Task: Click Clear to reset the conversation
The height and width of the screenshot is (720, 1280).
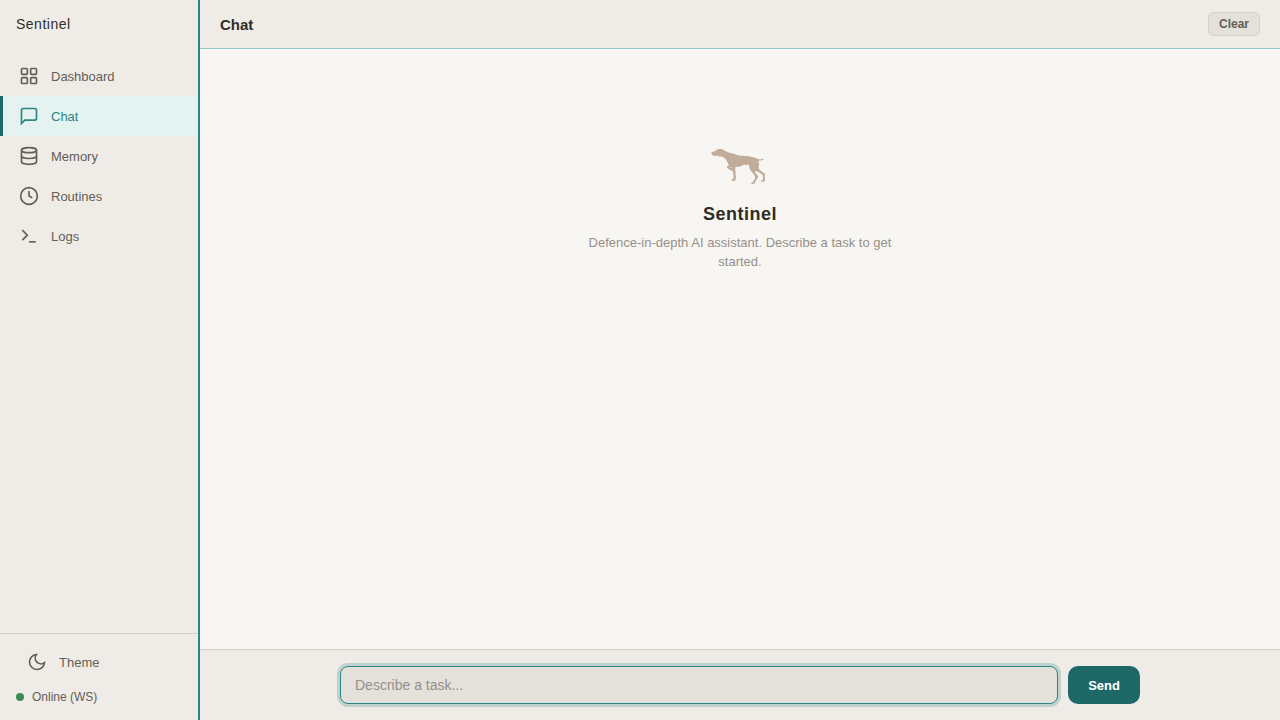Action: pyautogui.click(x=1233, y=23)
